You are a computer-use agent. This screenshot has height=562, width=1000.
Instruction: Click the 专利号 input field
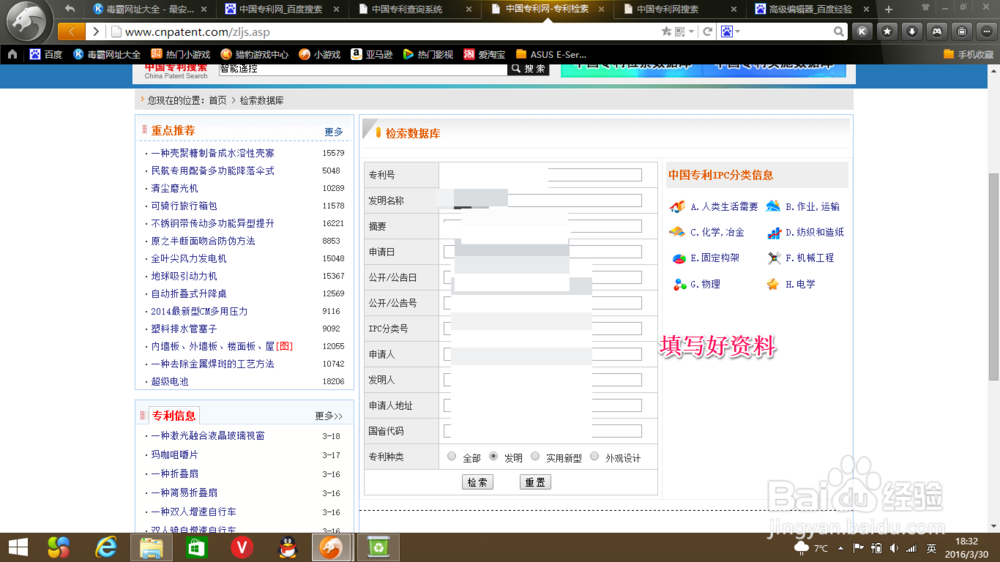[542, 175]
